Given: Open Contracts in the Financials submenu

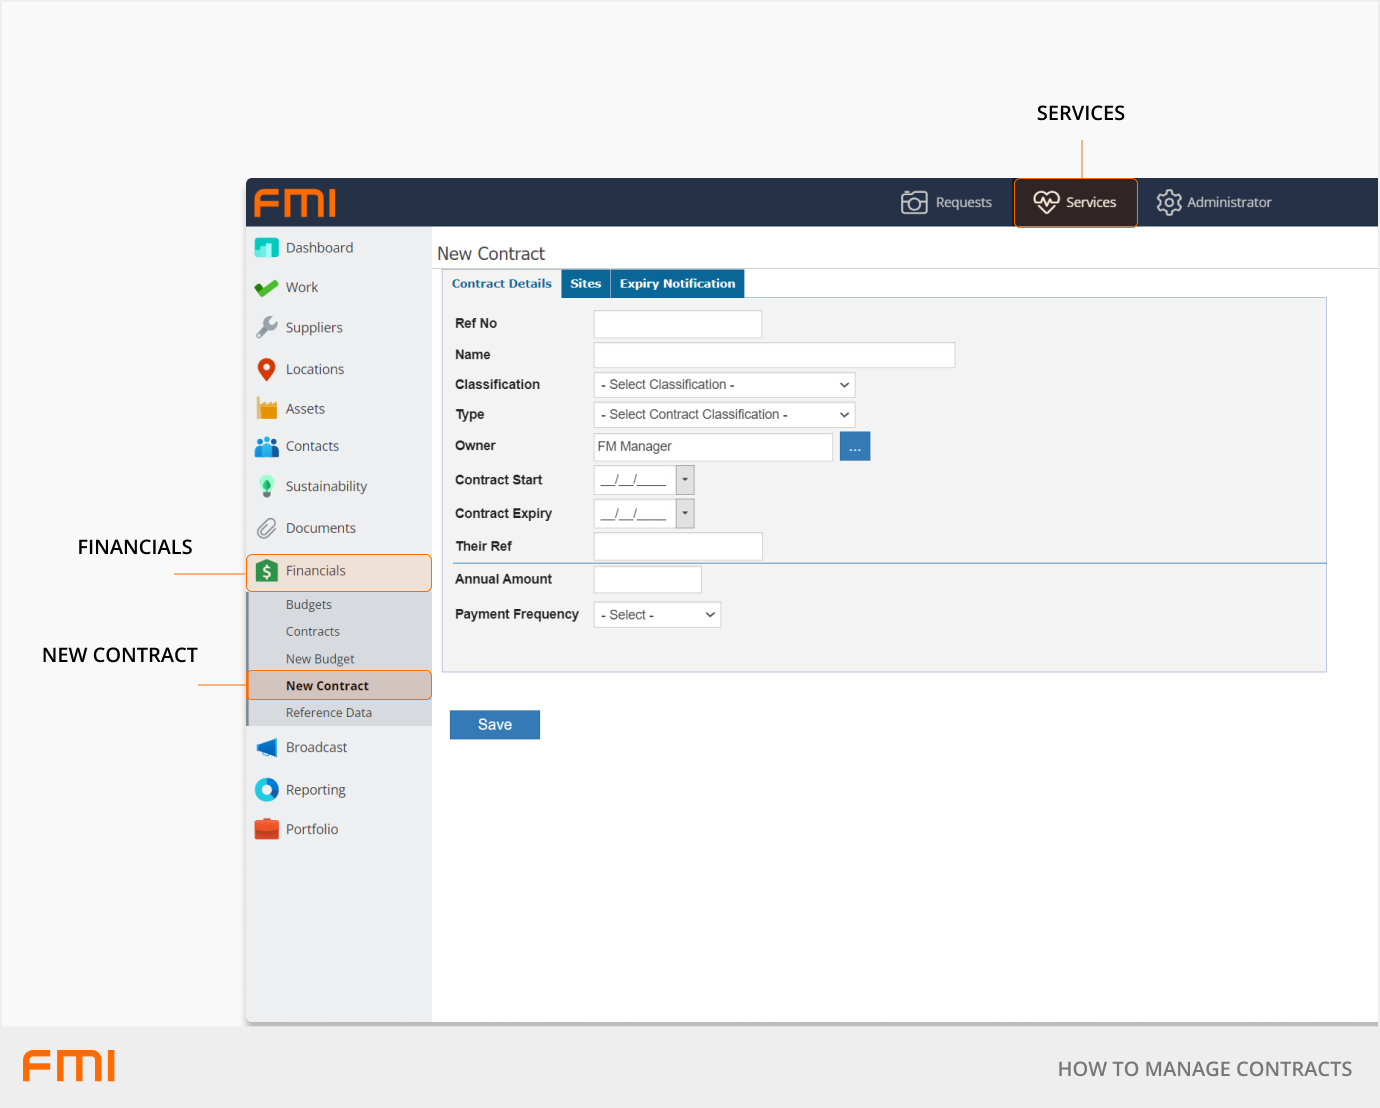Looking at the screenshot, I should (312, 632).
